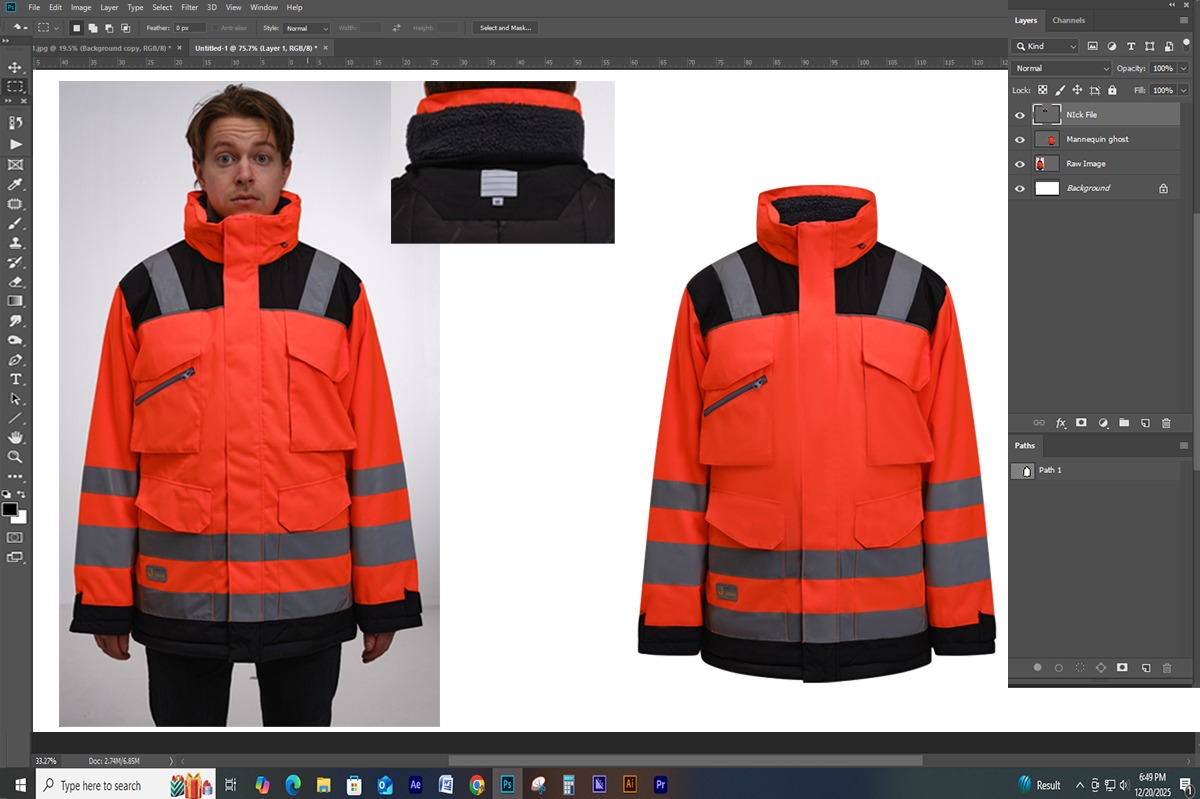
Task: Select the Zoom tool
Action: point(15,457)
